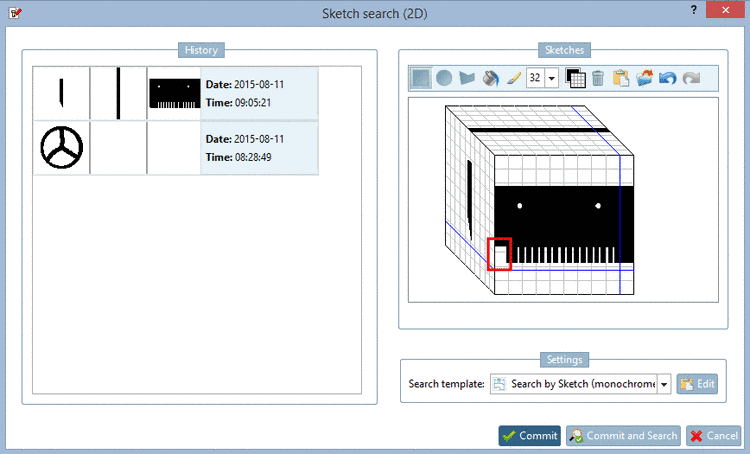Click the open image file icon

pos(644,78)
